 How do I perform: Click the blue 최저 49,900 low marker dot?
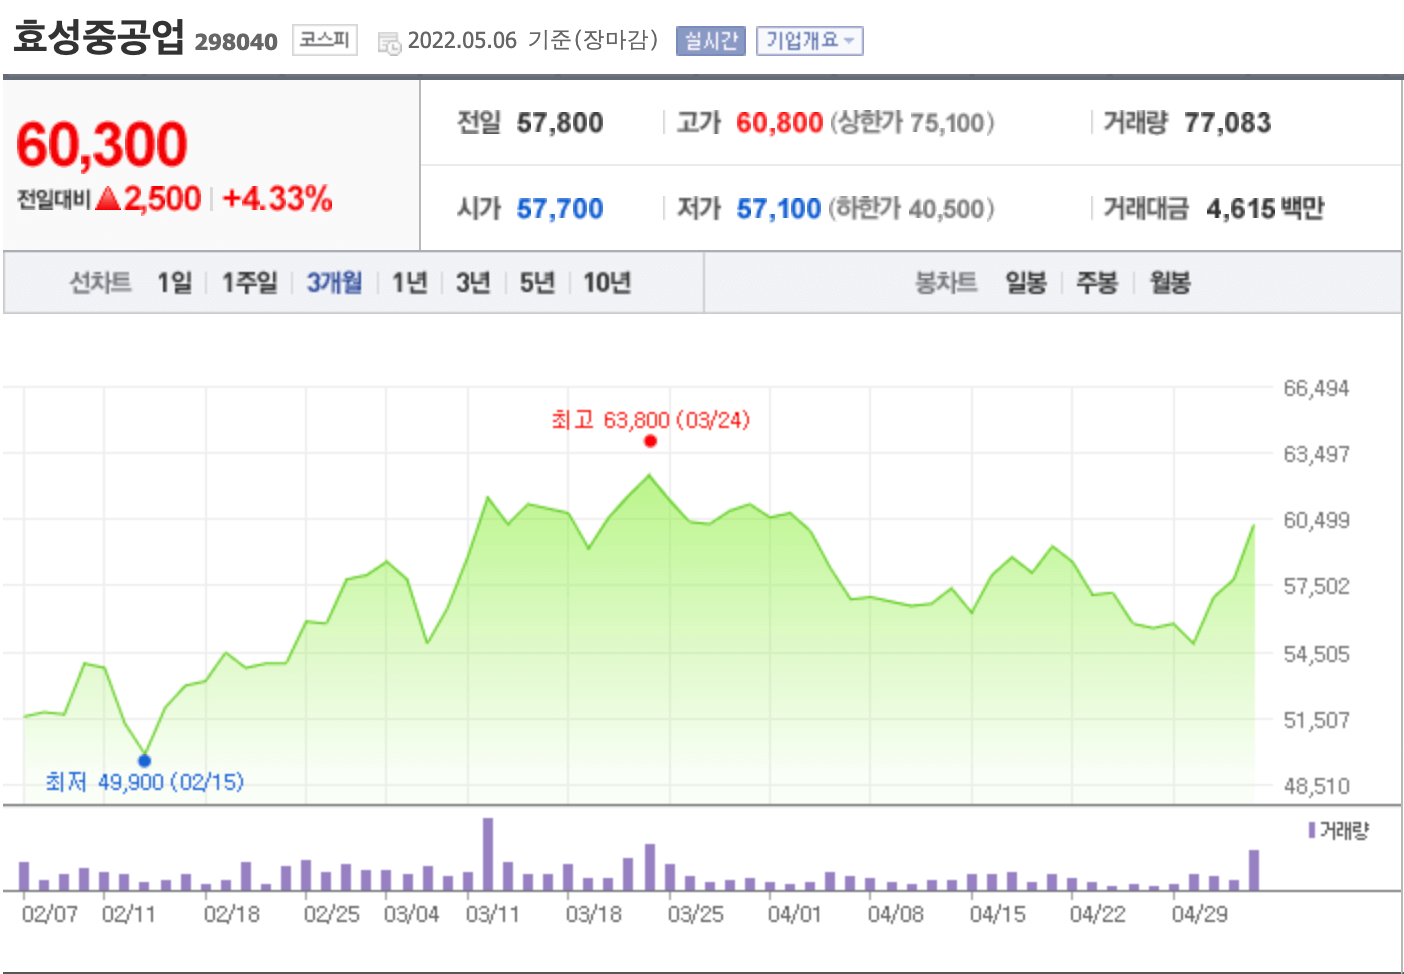(x=144, y=761)
